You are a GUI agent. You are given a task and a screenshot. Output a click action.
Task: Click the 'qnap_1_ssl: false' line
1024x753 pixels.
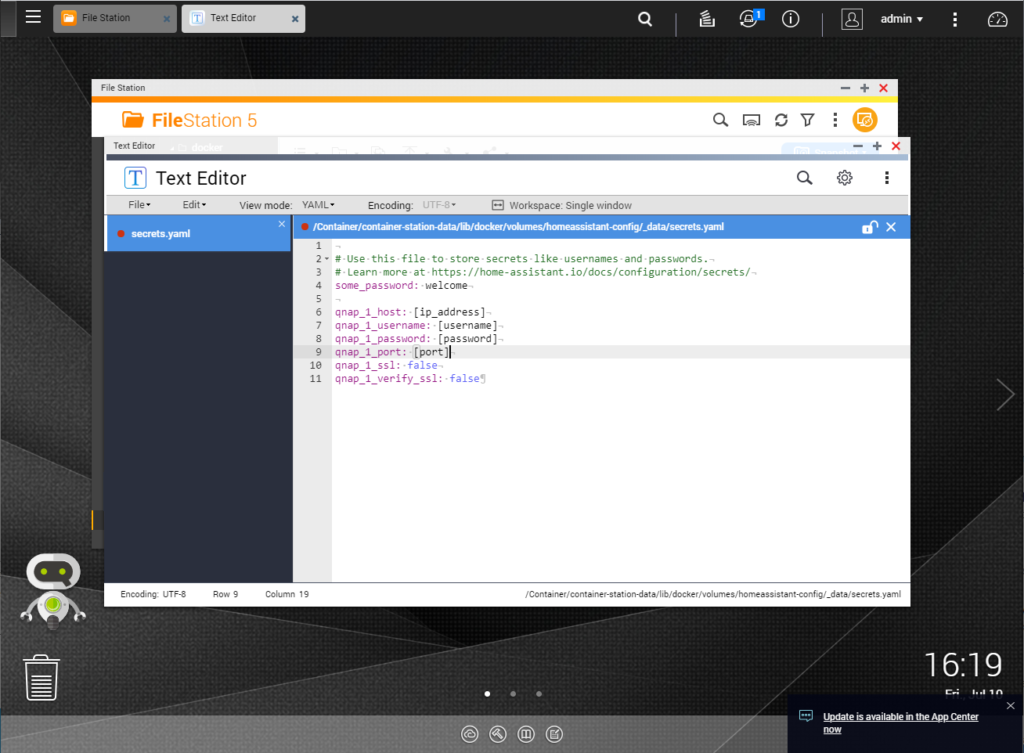coord(386,366)
